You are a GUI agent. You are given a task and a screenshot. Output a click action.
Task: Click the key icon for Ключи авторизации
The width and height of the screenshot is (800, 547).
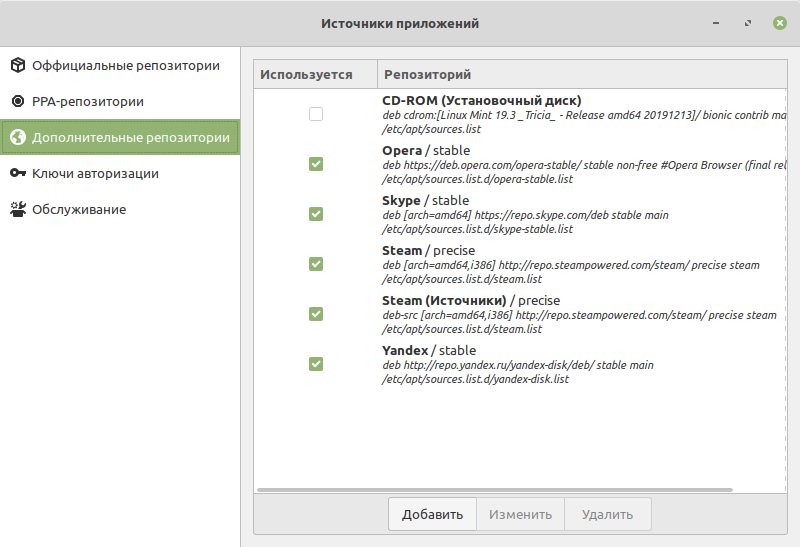18,173
